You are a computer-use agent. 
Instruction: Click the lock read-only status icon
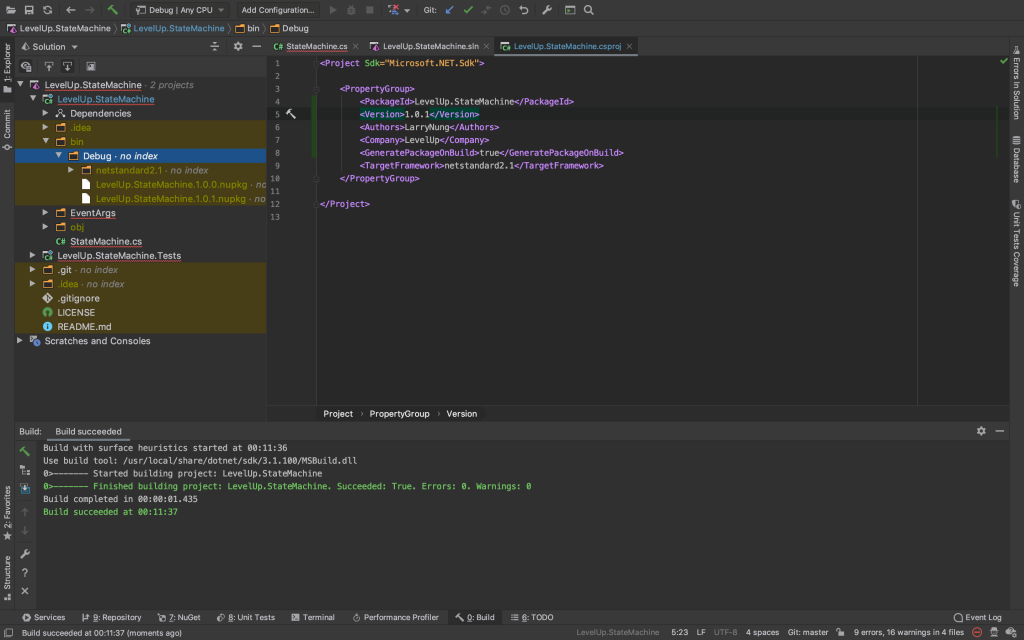[x=840, y=632]
